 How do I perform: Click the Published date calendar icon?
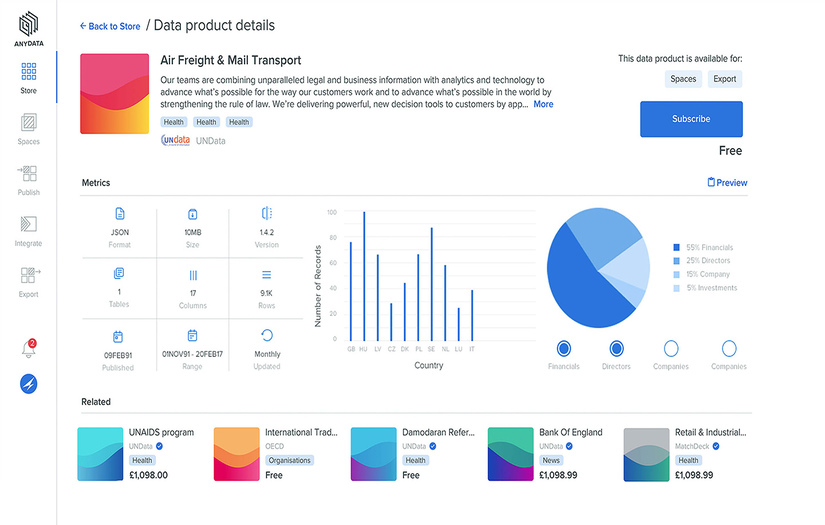point(118,337)
